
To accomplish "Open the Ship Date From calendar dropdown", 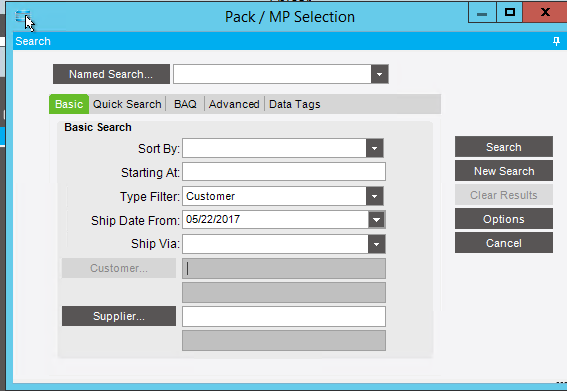I will click(x=376, y=220).
